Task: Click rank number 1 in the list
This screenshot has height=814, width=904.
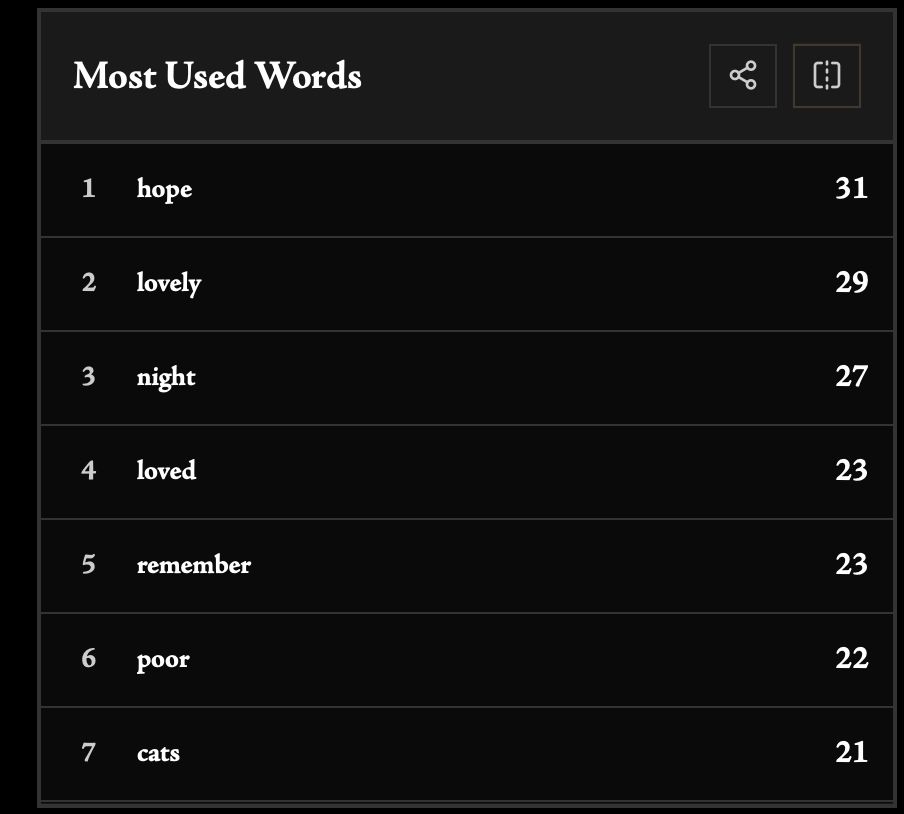Action: (x=89, y=188)
